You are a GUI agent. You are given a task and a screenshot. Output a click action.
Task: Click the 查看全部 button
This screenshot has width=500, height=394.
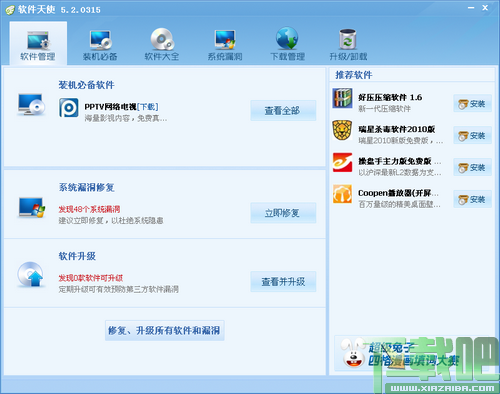click(283, 110)
